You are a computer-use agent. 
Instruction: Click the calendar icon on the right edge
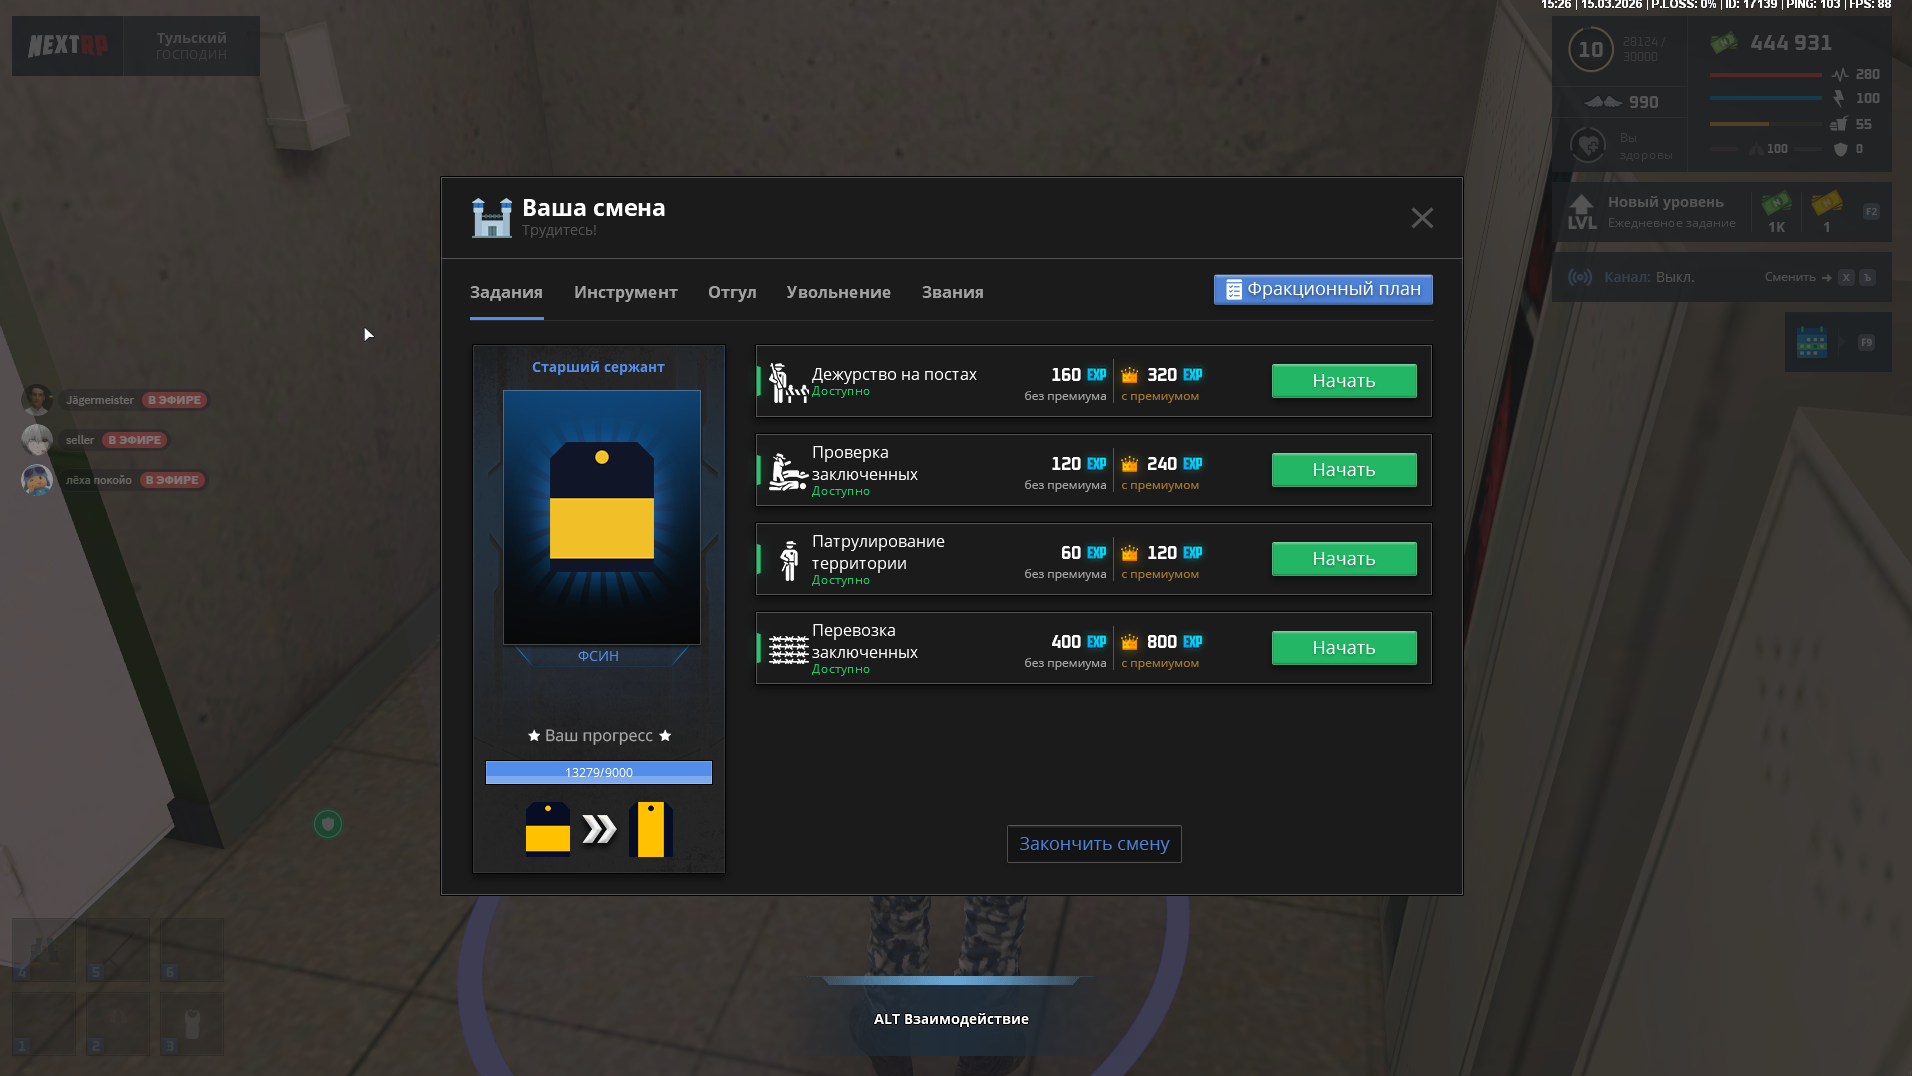click(x=1811, y=342)
